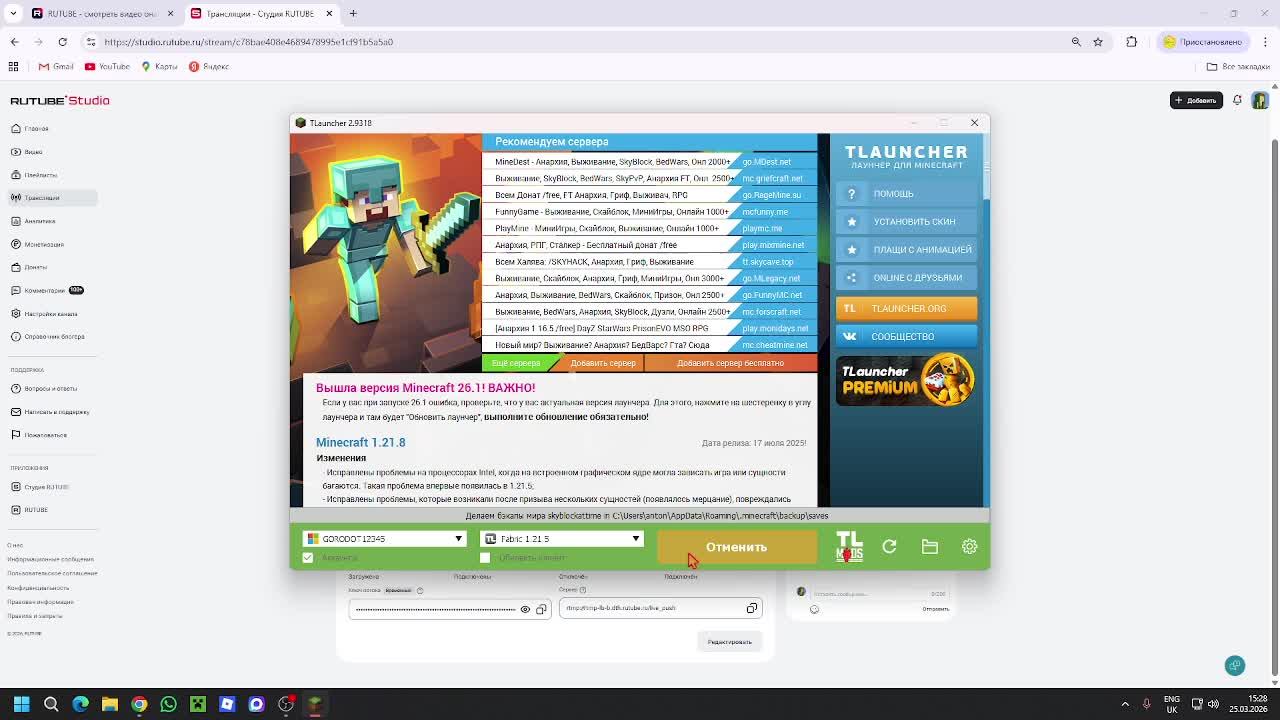Open Online с друзьями entry
Screen dimensions: 1280x720
coord(906,278)
